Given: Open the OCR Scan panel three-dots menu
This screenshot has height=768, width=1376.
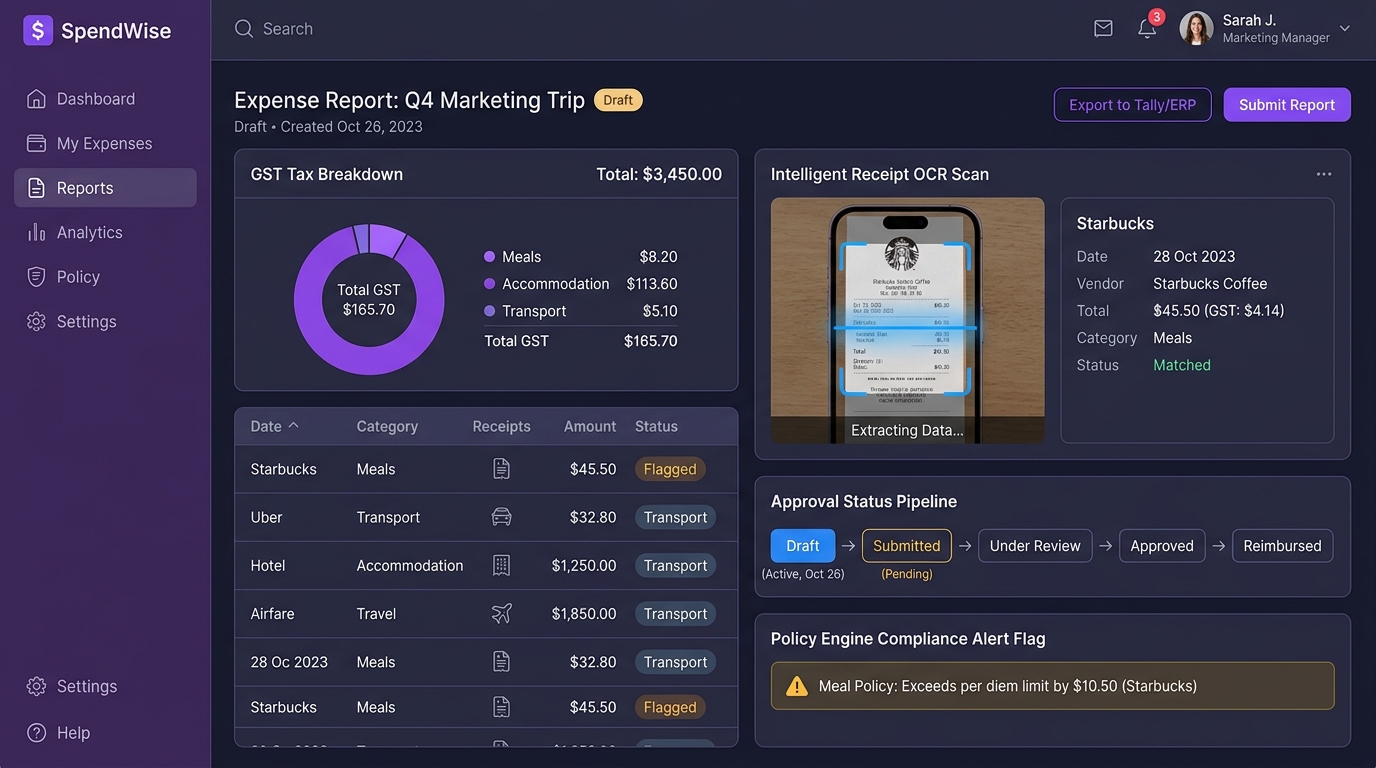Looking at the screenshot, I should (x=1324, y=174).
